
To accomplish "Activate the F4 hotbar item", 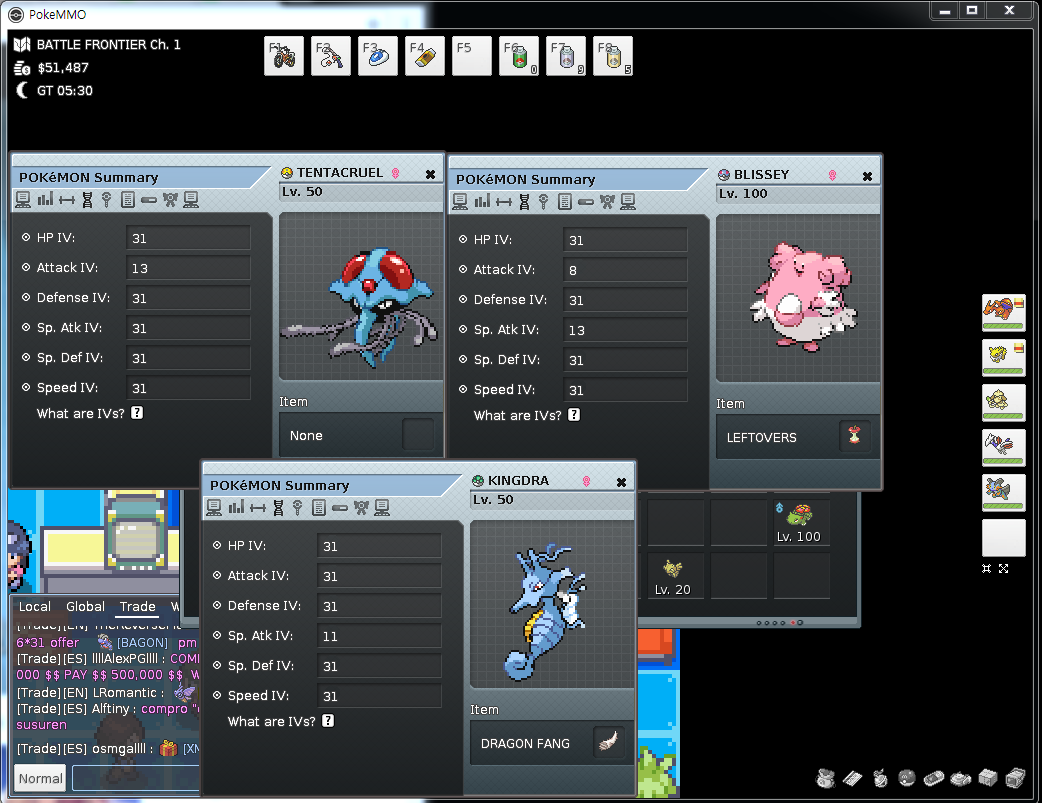I will tap(425, 56).
